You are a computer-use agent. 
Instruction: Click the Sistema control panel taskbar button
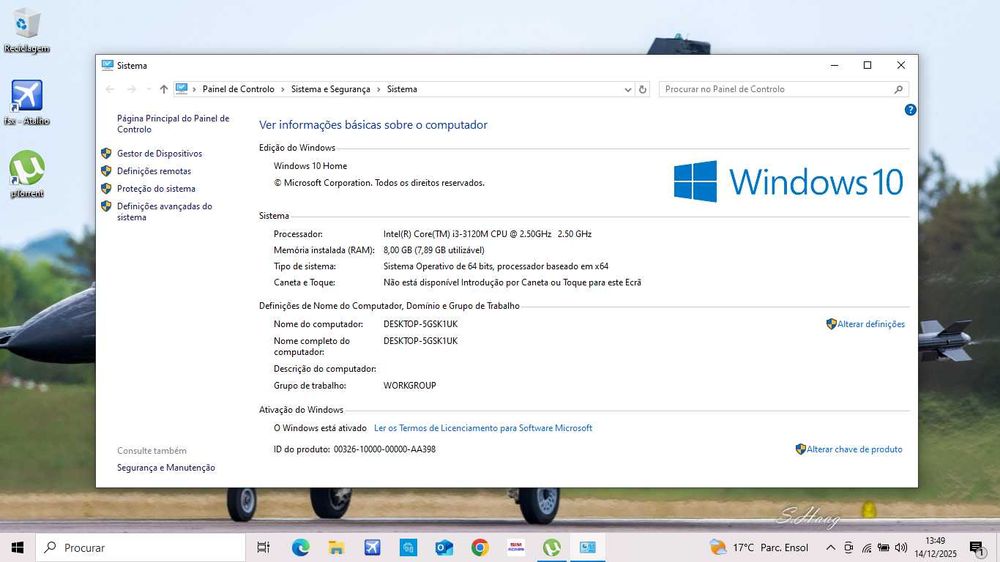click(587, 547)
